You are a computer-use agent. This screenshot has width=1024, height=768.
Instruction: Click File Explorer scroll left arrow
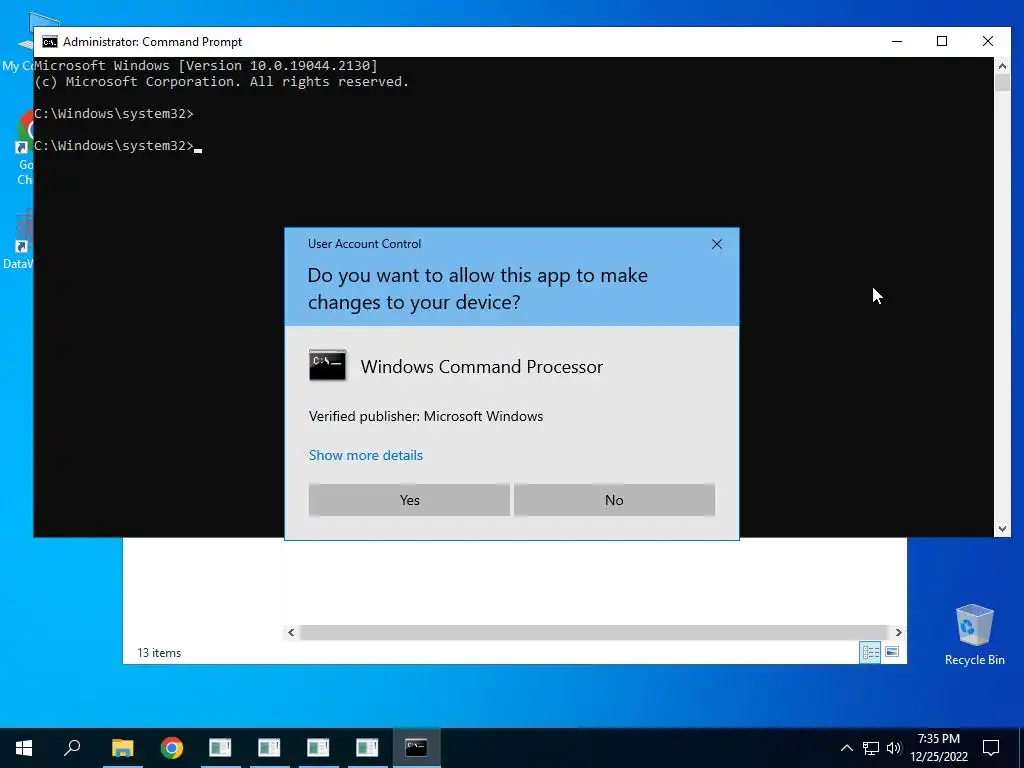291,632
